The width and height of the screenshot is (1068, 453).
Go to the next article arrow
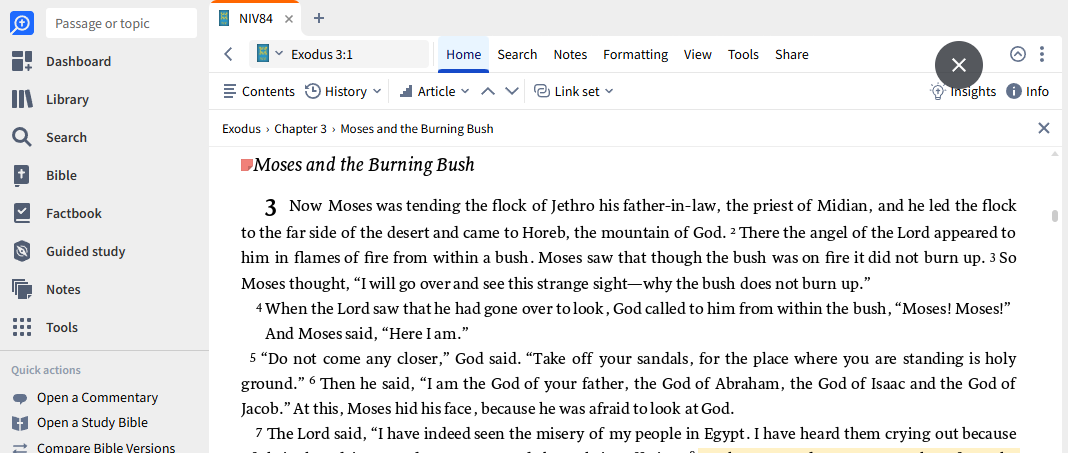(x=512, y=91)
